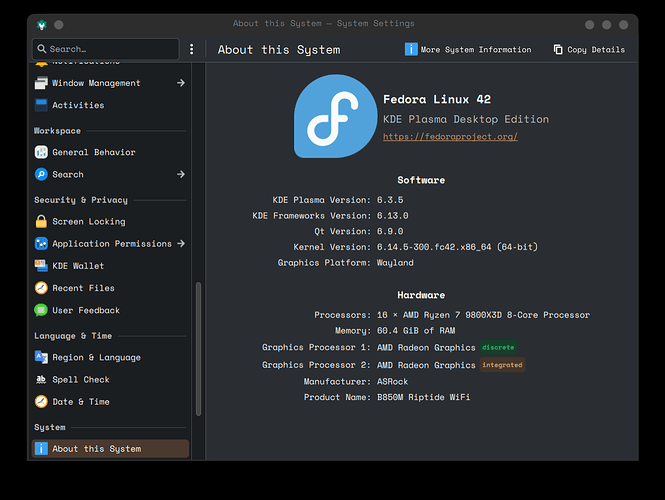
Task: Click KDE Frameworks Version value 6.13.0
Action: pyautogui.click(x=393, y=215)
